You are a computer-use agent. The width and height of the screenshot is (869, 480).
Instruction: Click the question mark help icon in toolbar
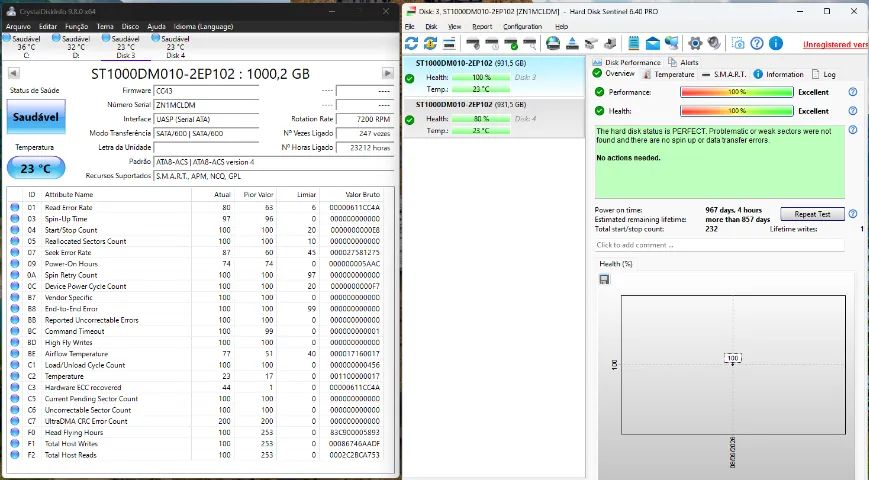756,43
